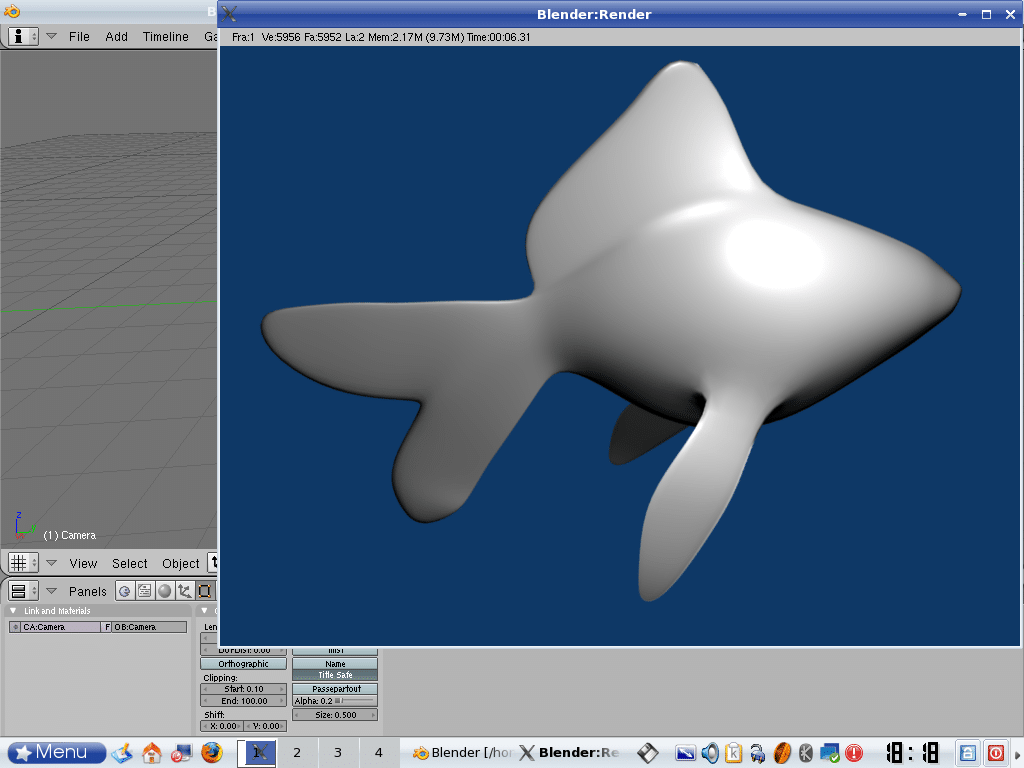Open the Logic context panel icon

coord(125,591)
